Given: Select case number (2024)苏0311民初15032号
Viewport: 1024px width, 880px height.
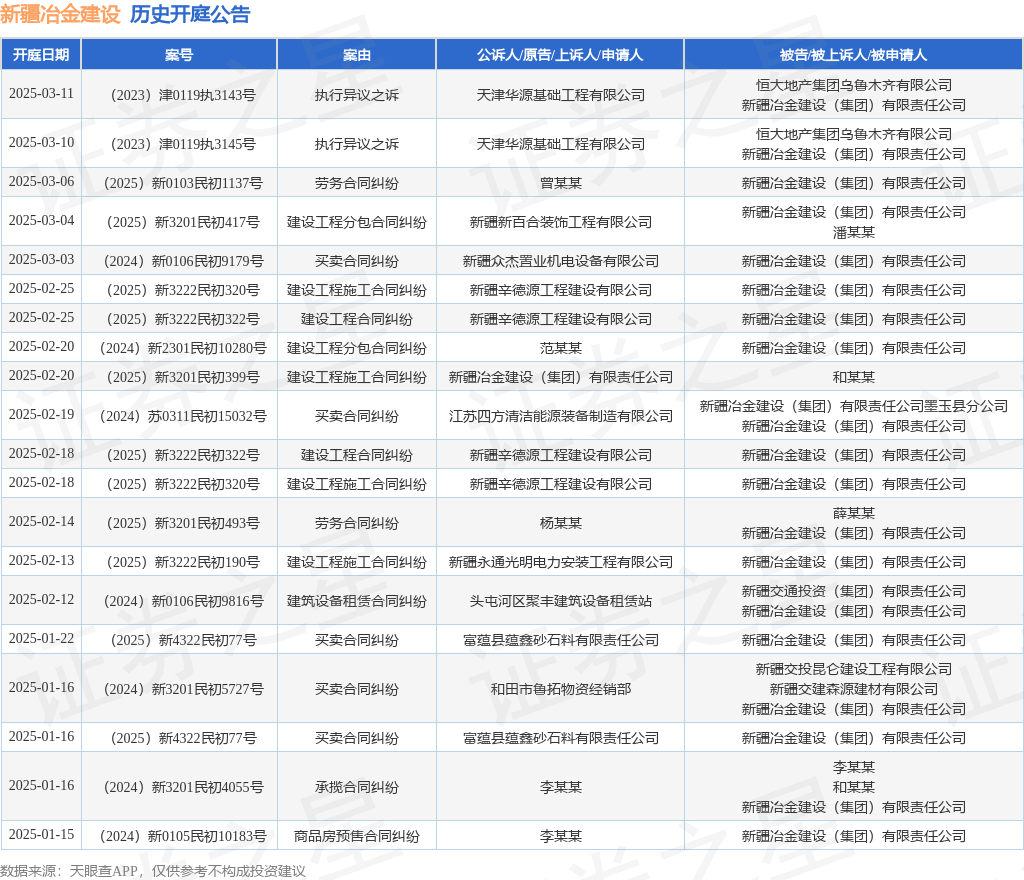Looking at the screenshot, I should [183, 416].
